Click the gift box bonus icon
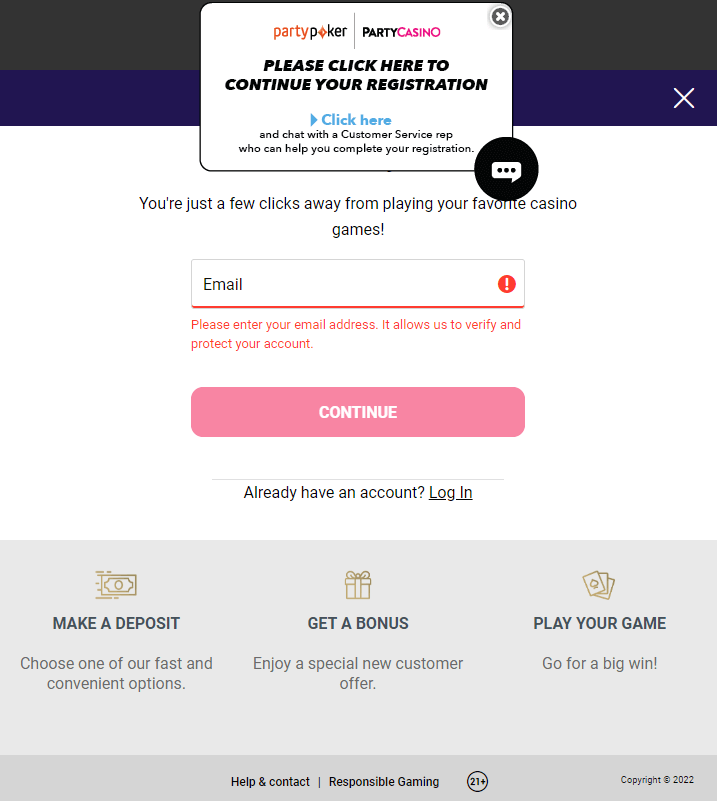Viewport: 717px width, 801px height. (358, 584)
